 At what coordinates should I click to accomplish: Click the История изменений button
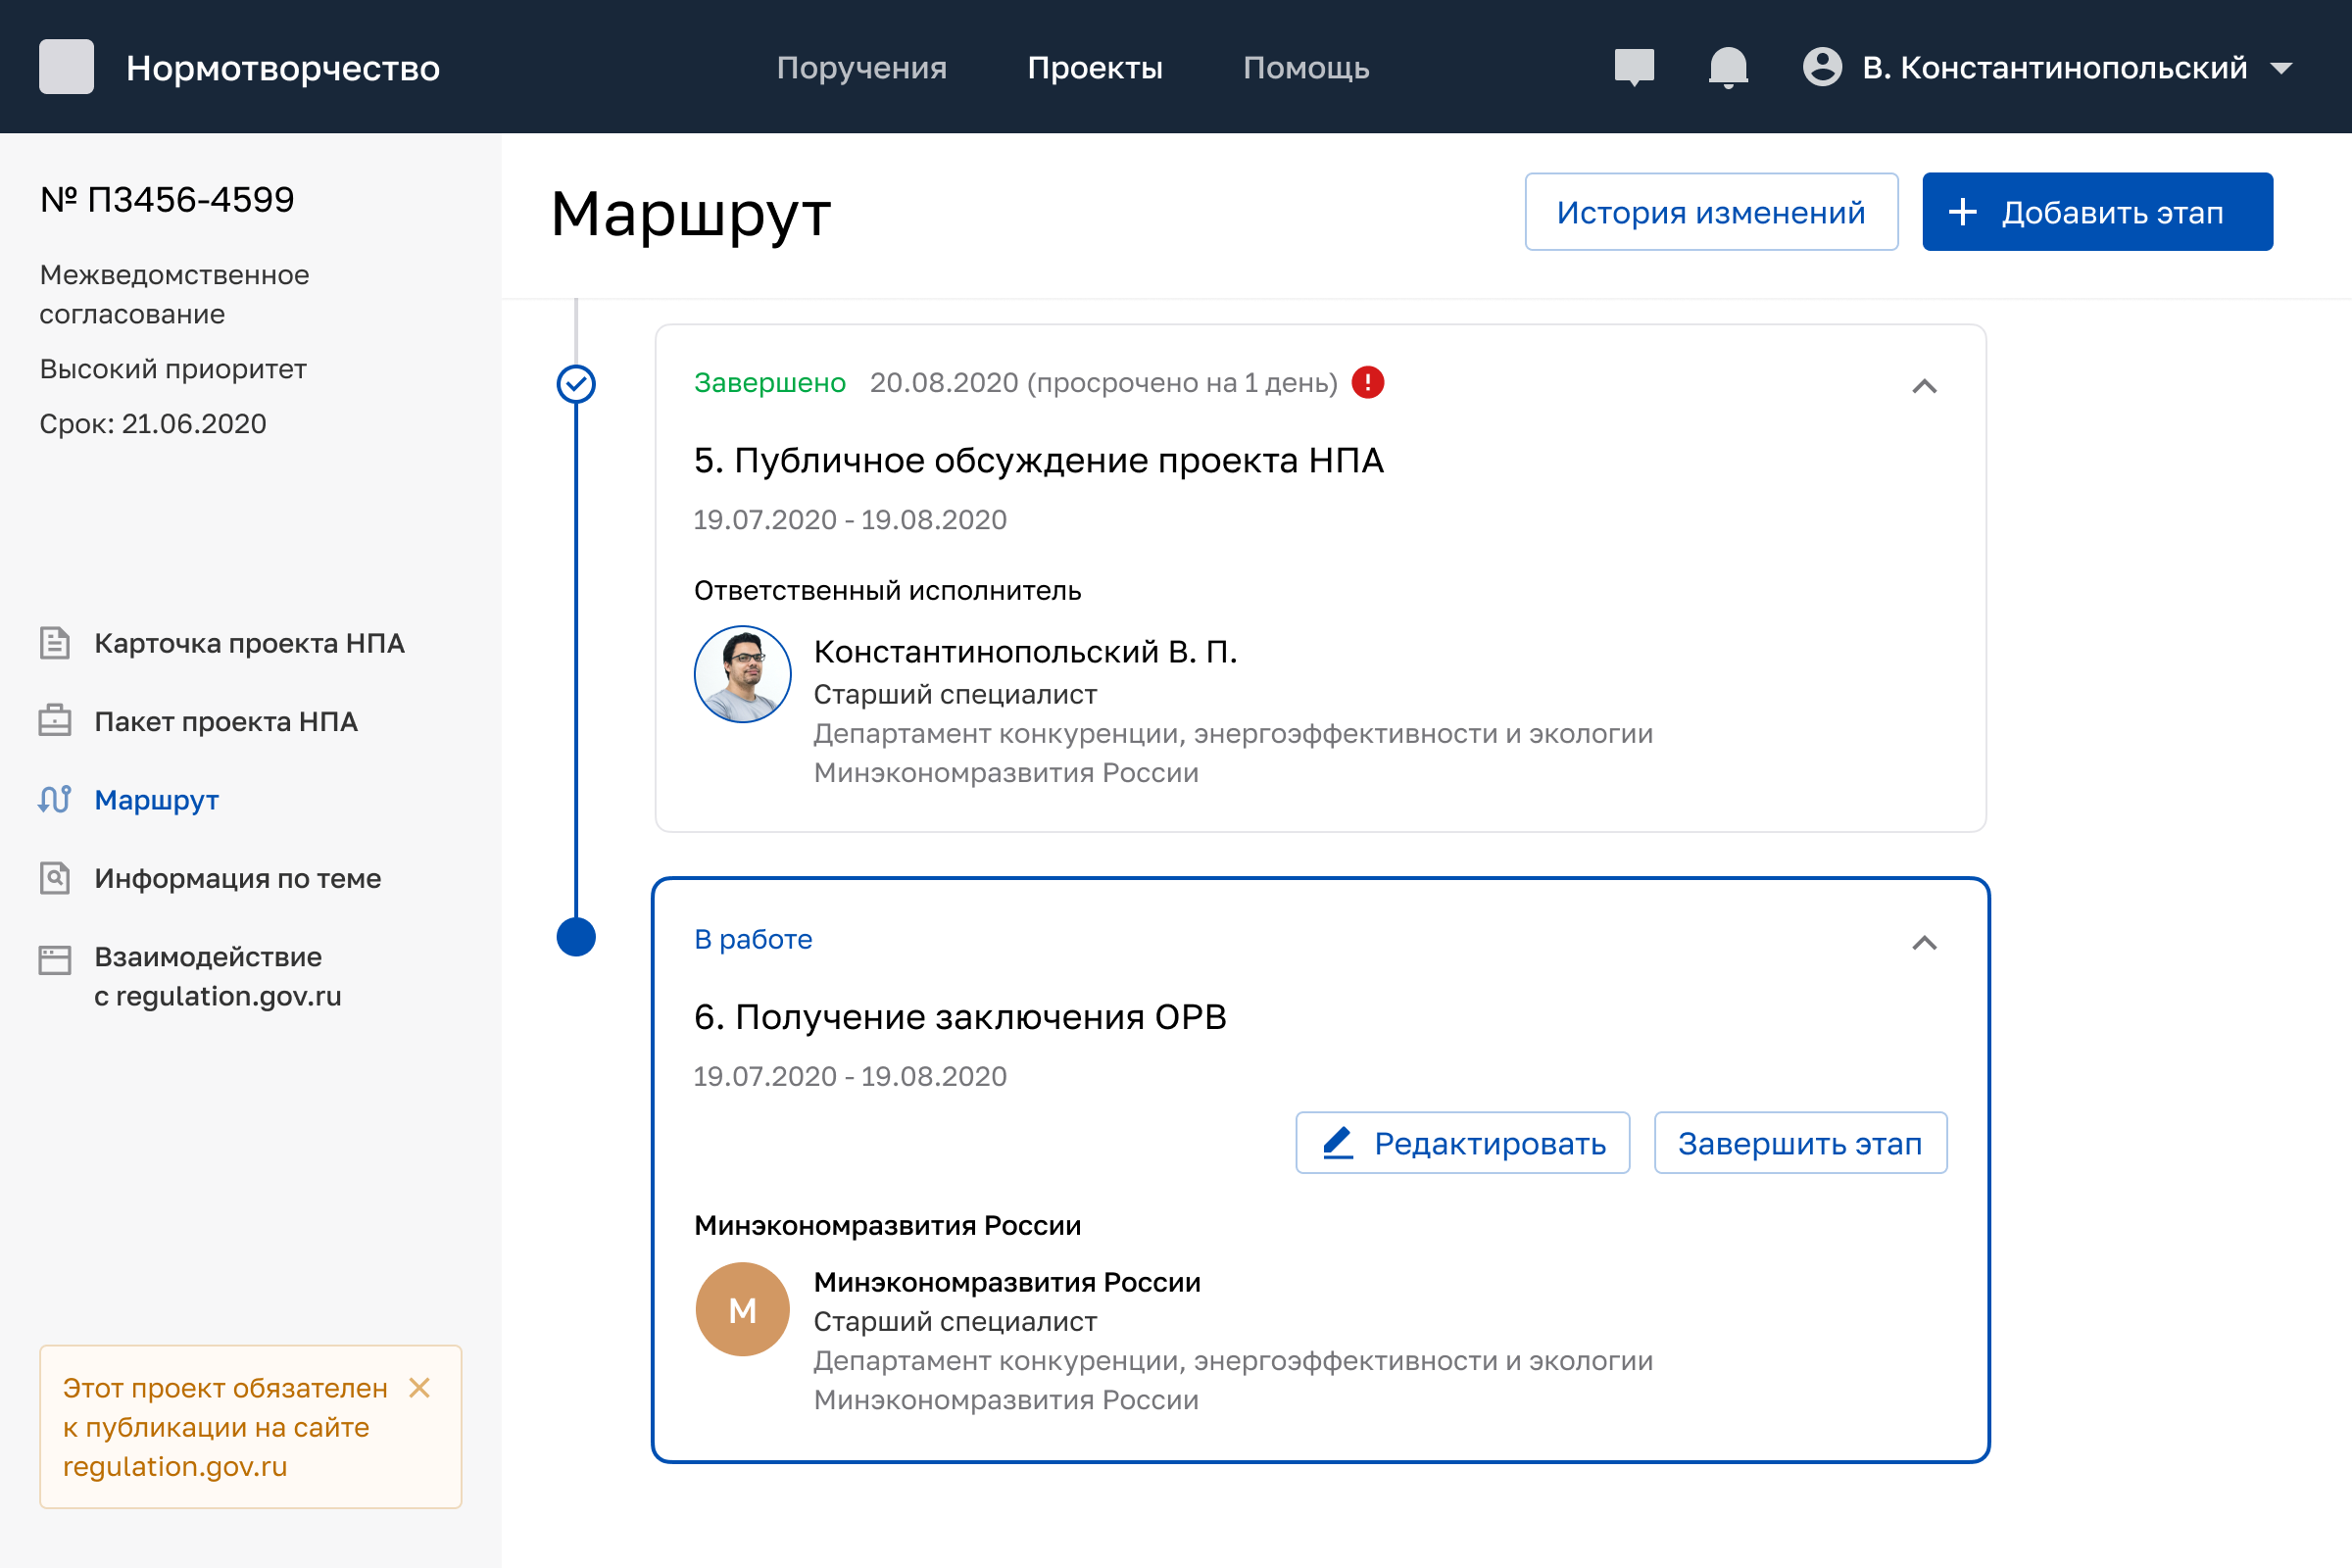tap(1711, 212)
